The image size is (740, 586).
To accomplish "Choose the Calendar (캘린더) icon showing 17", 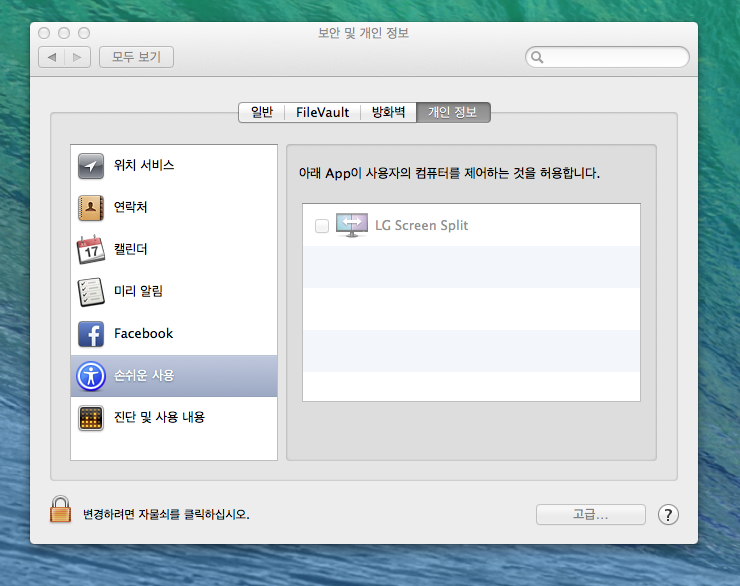I will tap(91, 249).
